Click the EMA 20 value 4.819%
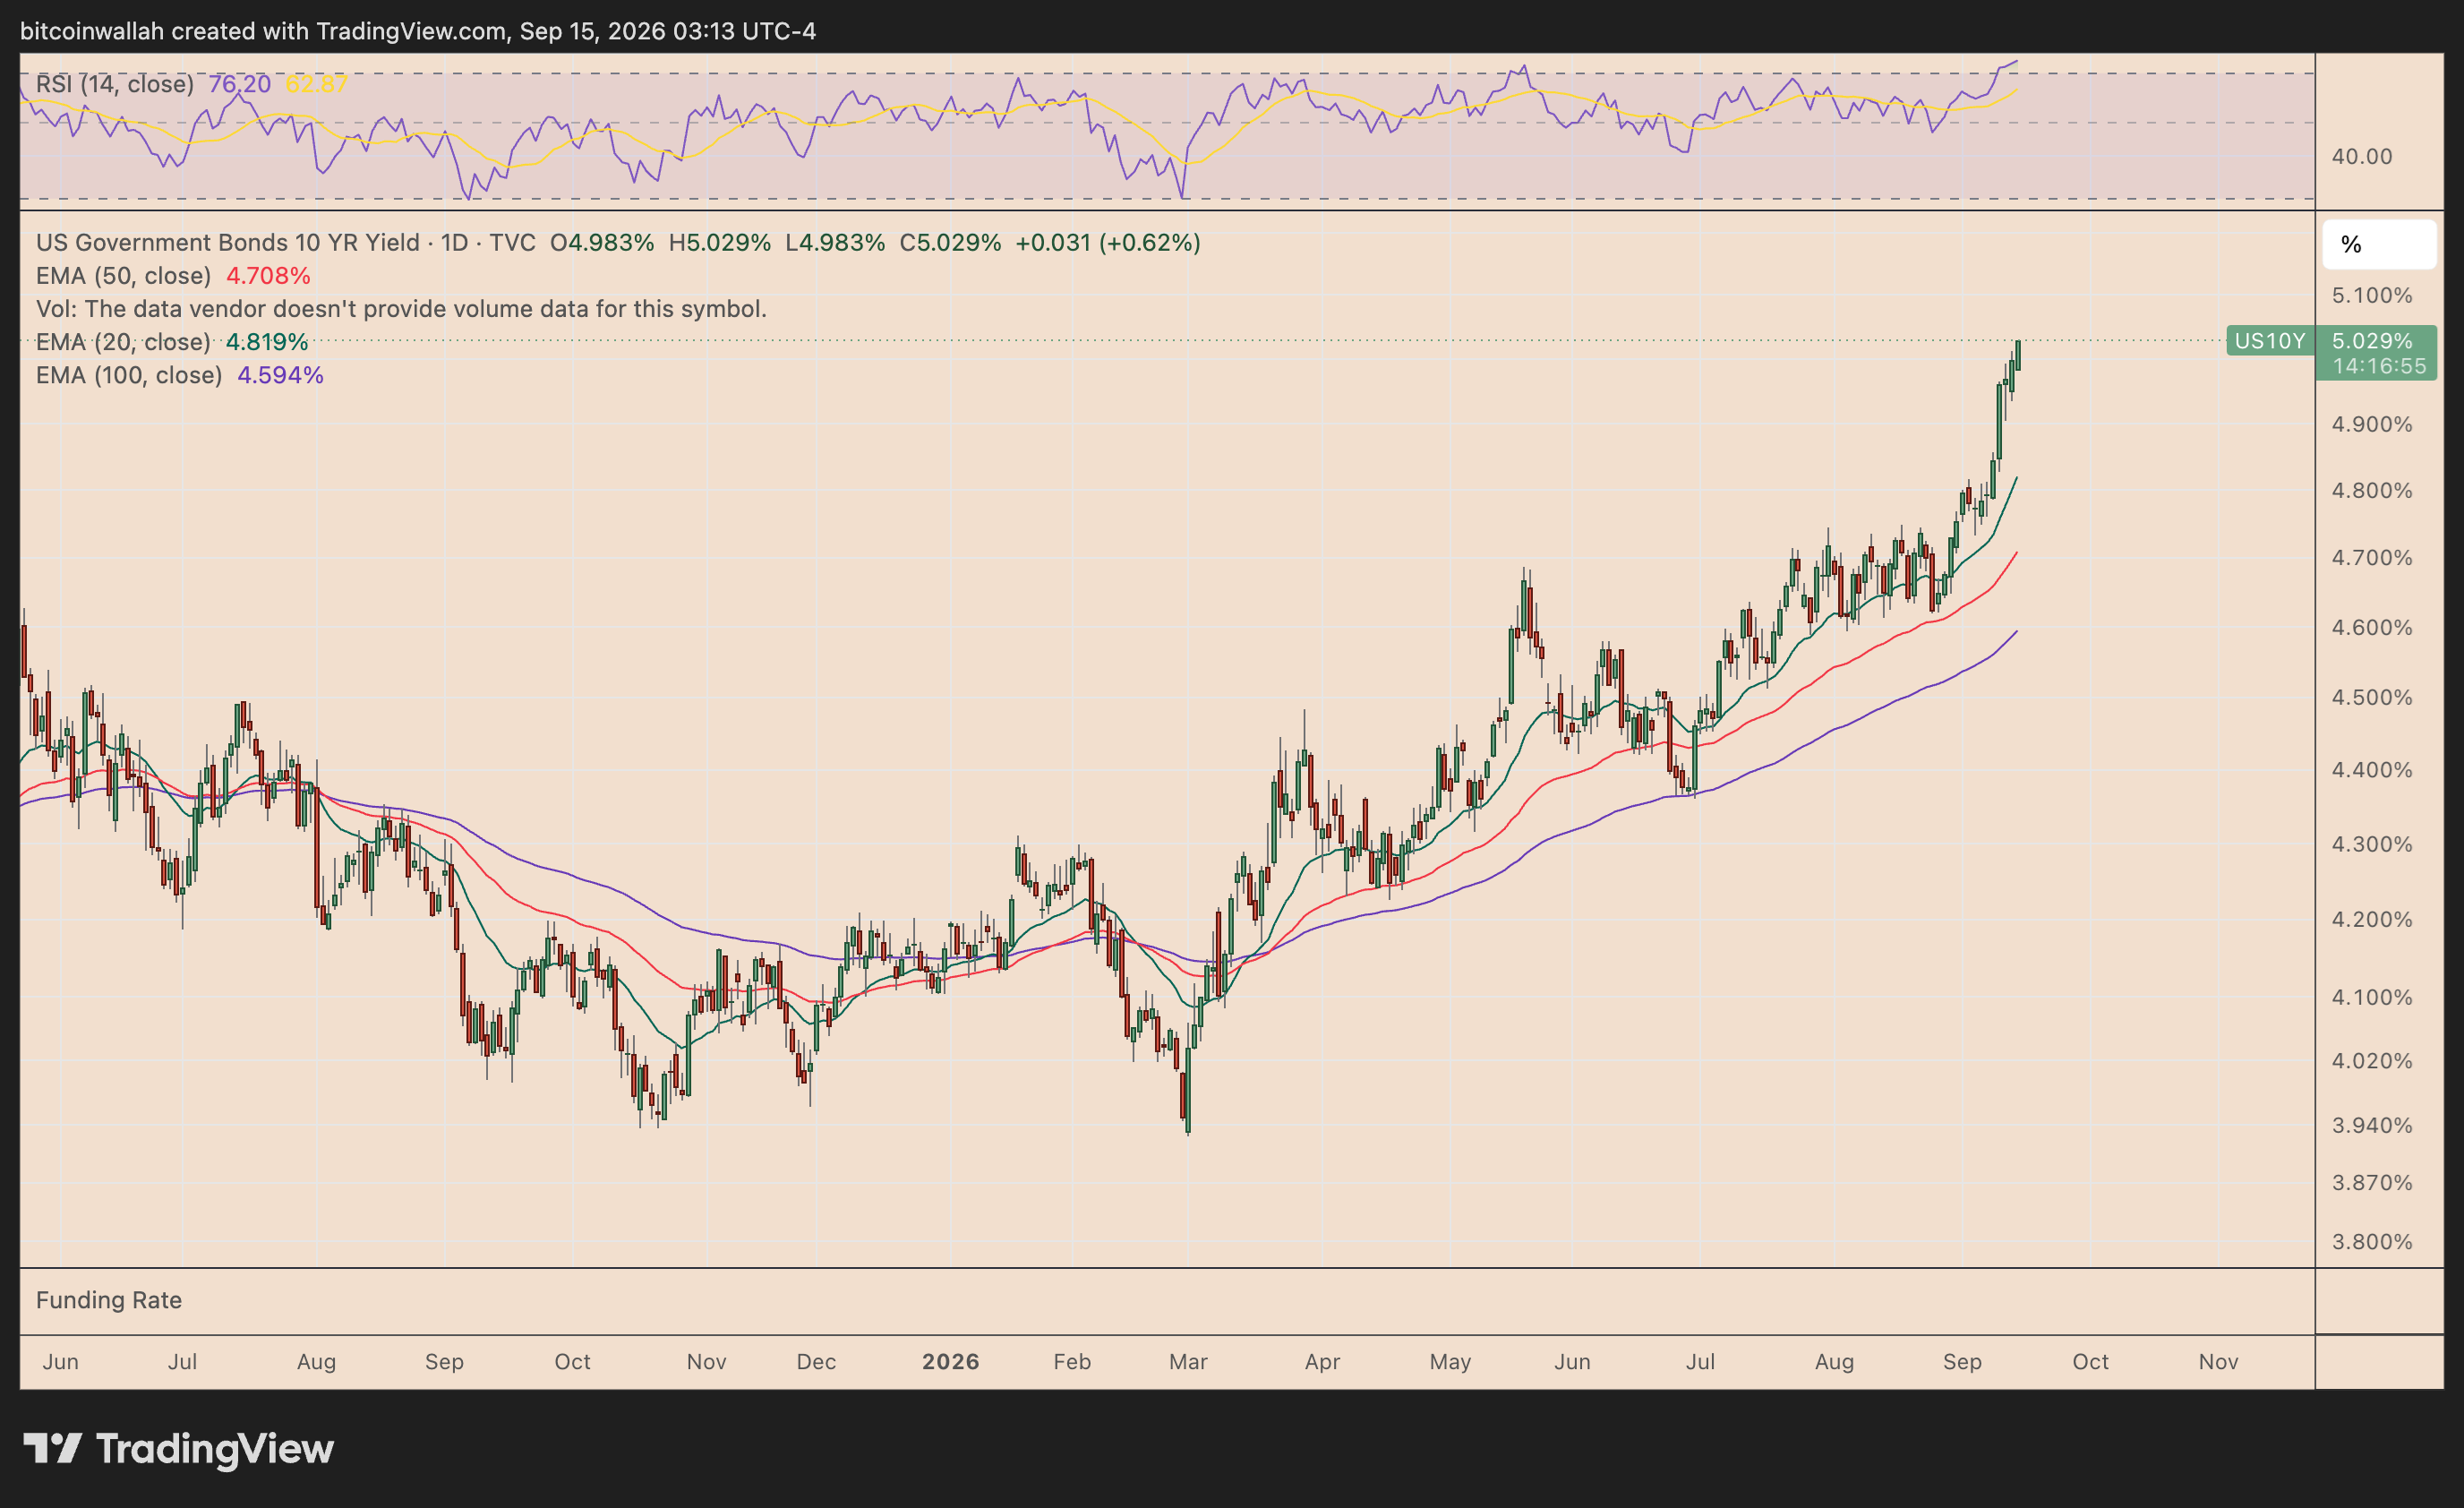 click(267, 342)
